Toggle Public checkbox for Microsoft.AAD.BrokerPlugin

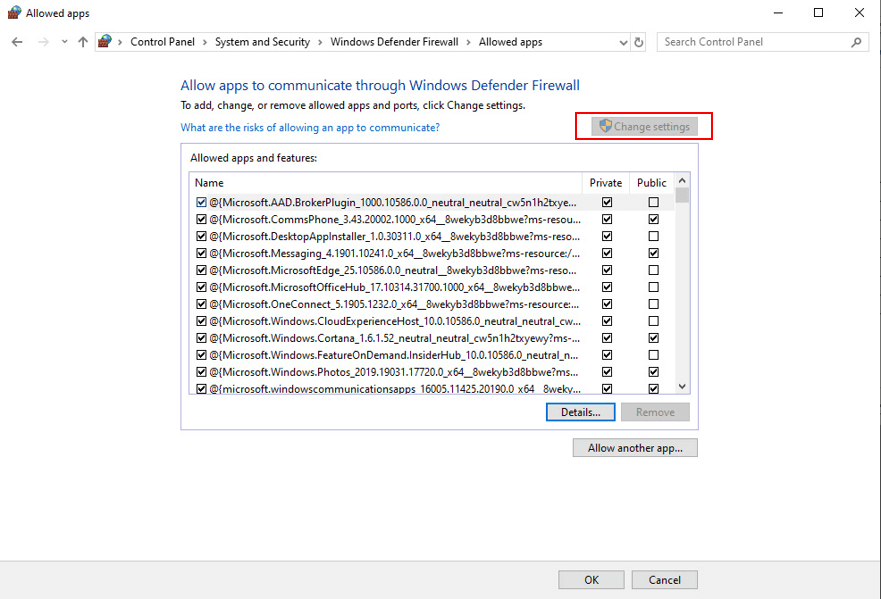coord(653,202)
